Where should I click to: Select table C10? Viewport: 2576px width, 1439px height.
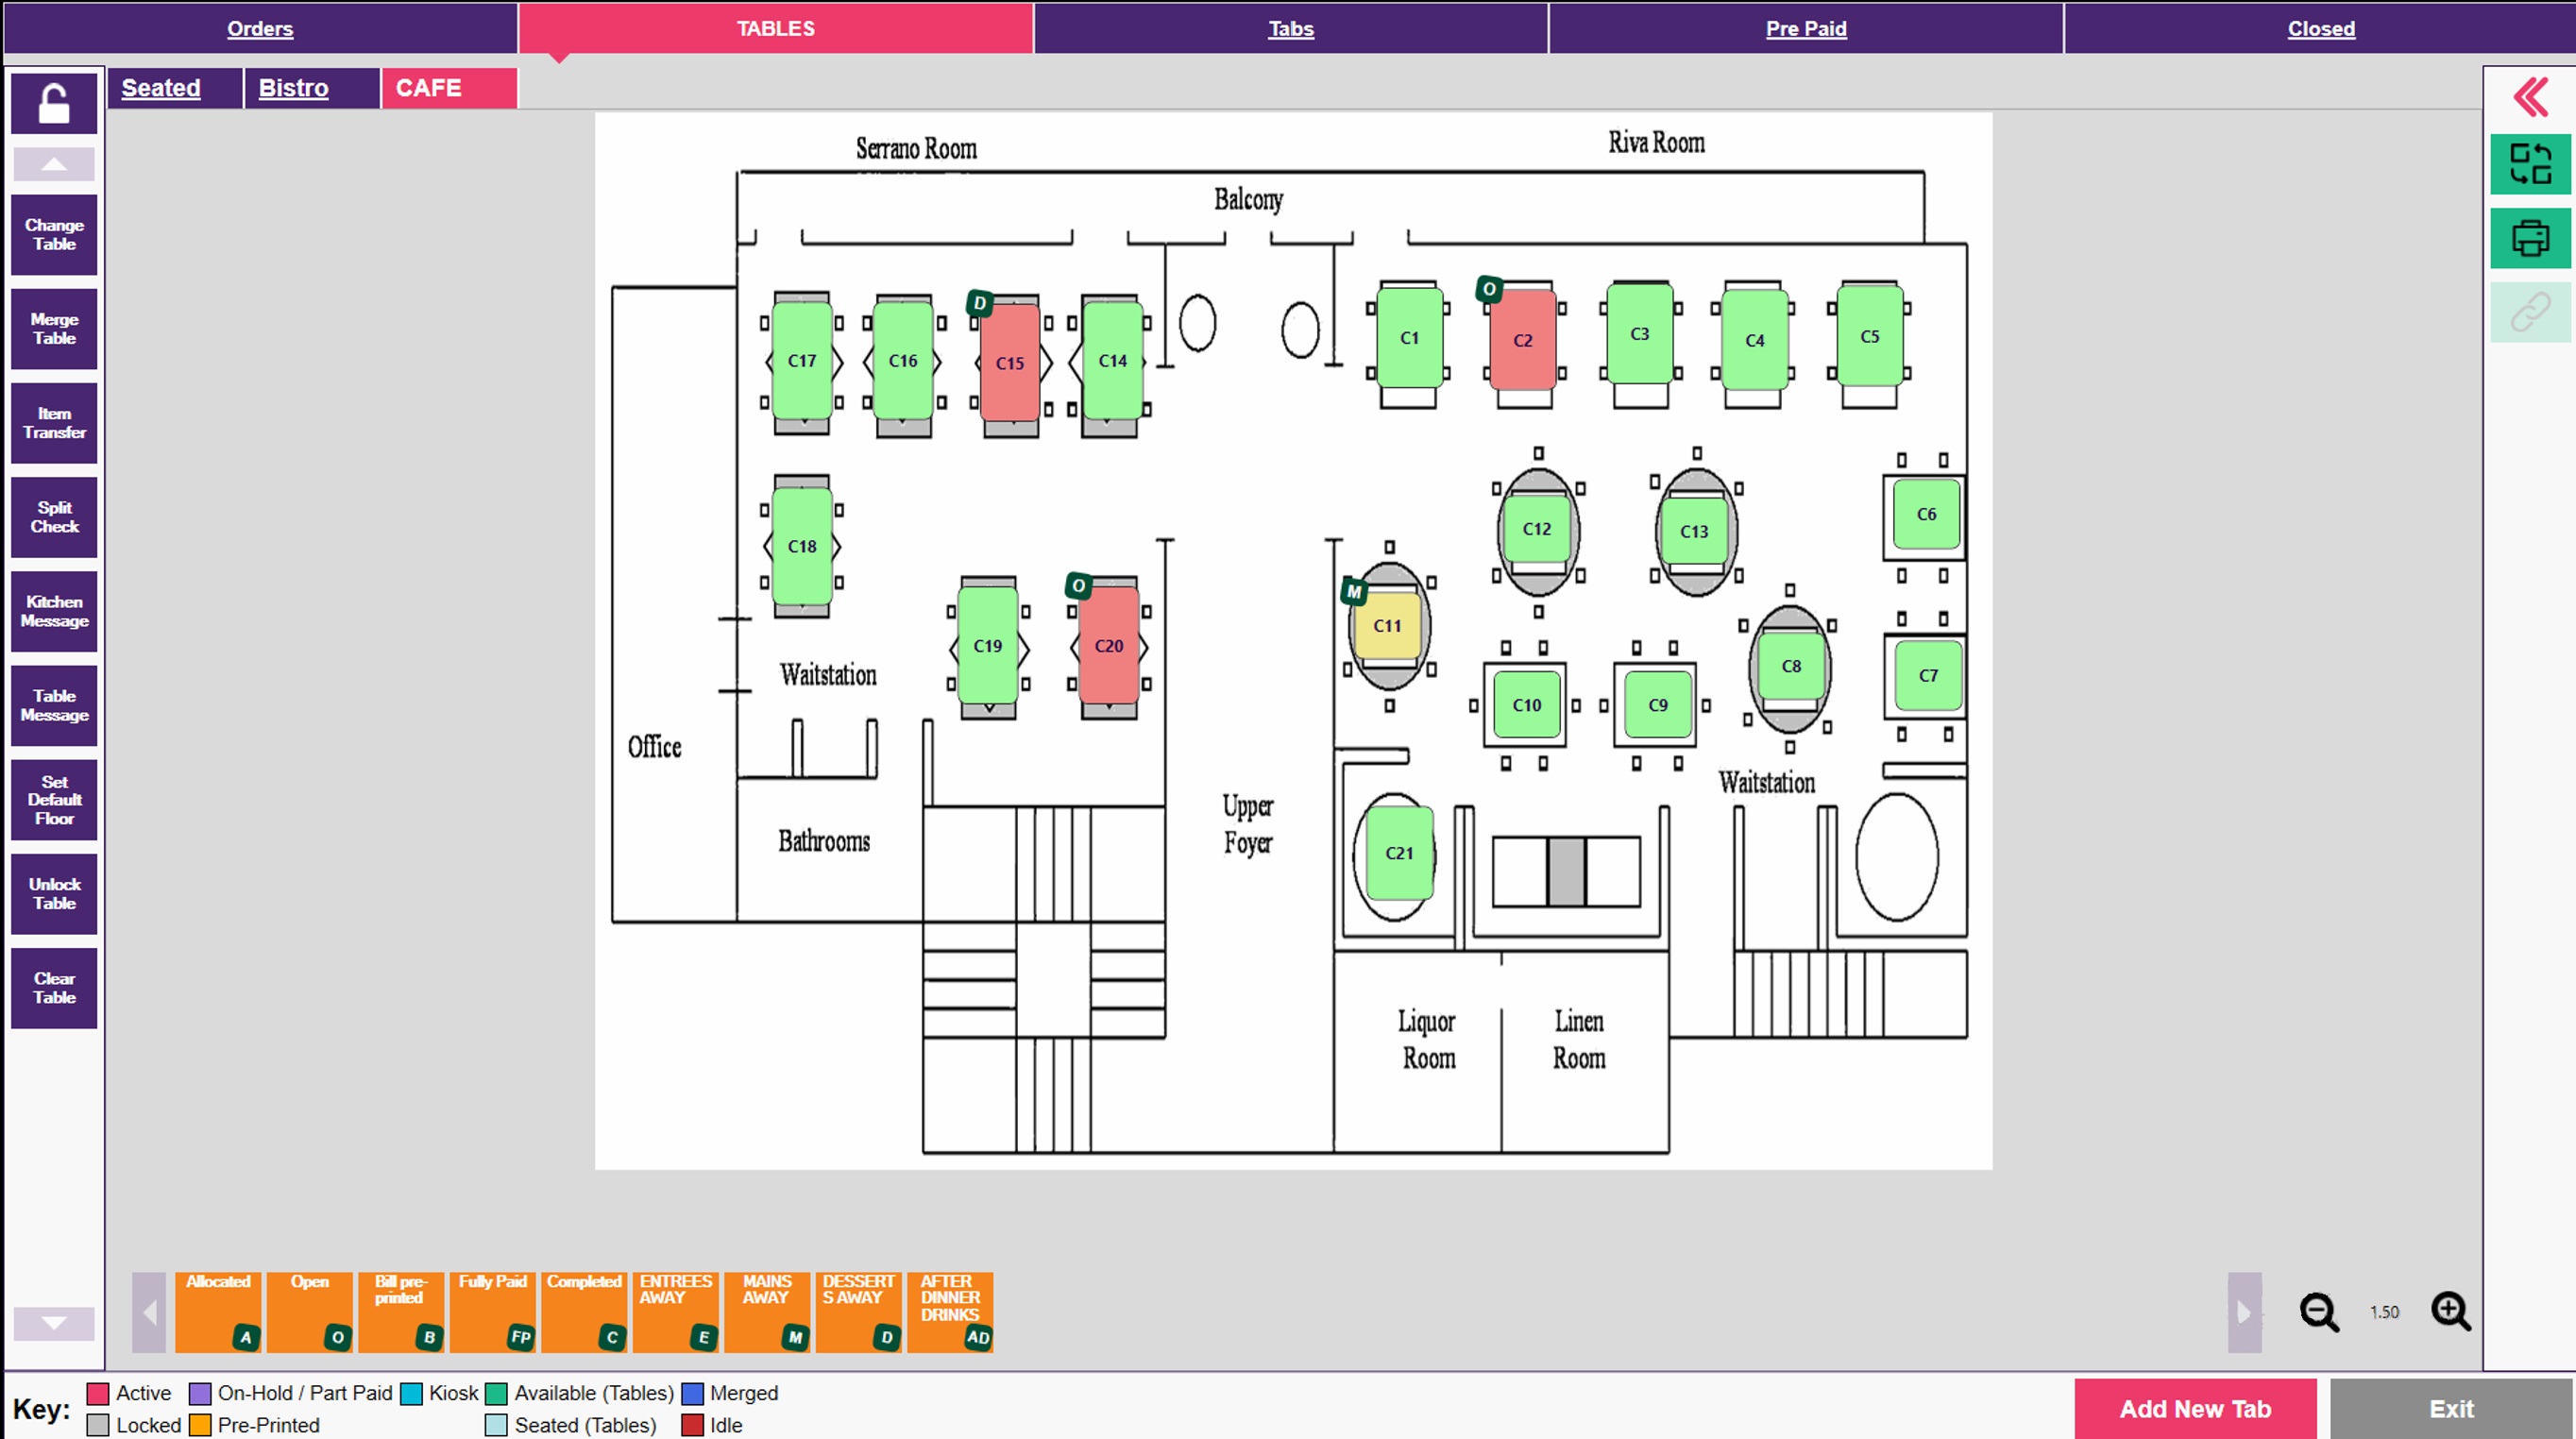(1527, 705)
